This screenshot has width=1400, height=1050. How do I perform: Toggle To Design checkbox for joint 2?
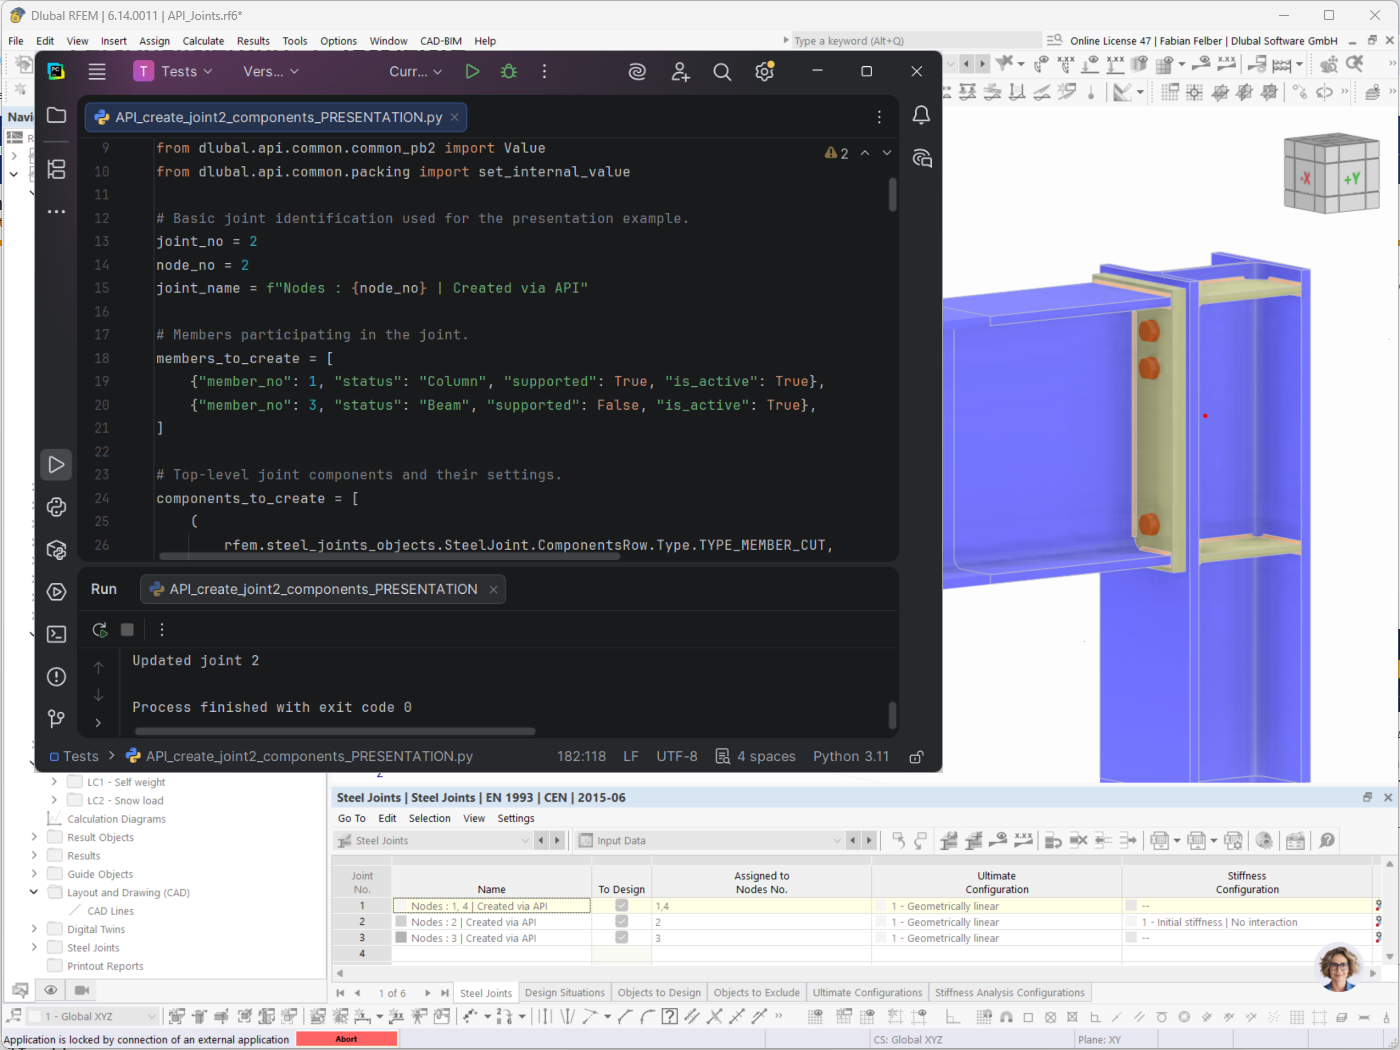(x=621, y=922)
